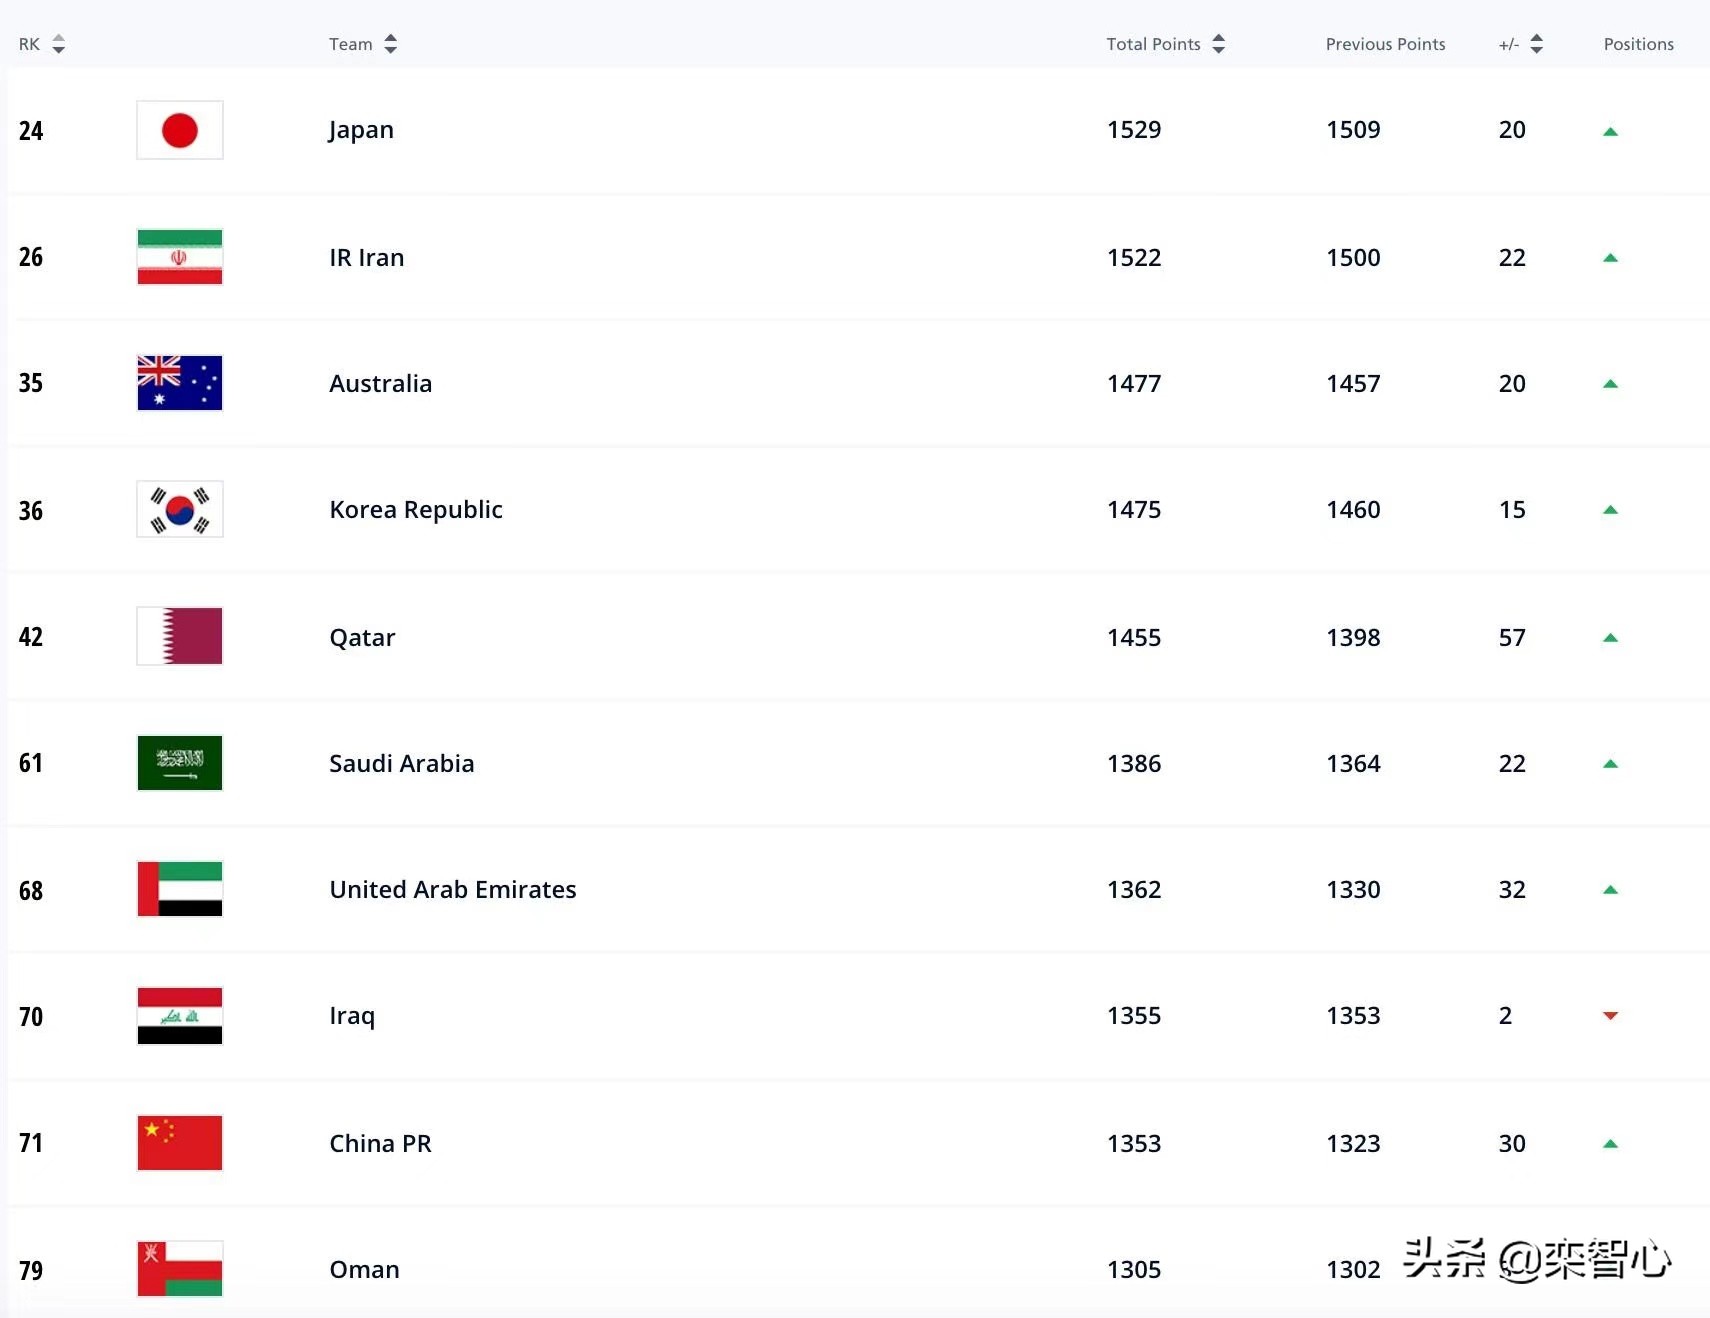The width and height of the screenshot is (1710, 1318).
Task: Click the Saudi Arabia flag icon
Action: point(179,763)
